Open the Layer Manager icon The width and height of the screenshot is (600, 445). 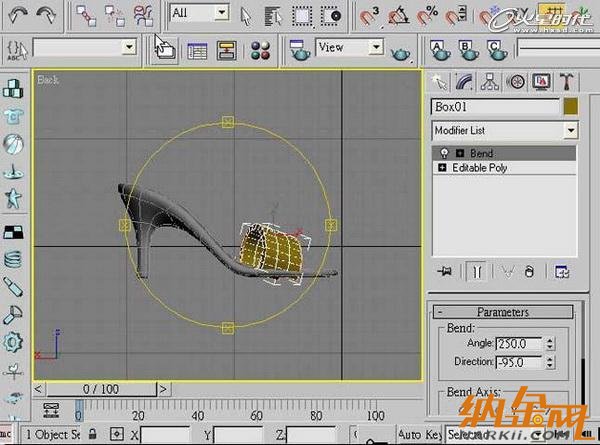pyautogui.click(x=197, y=49)
